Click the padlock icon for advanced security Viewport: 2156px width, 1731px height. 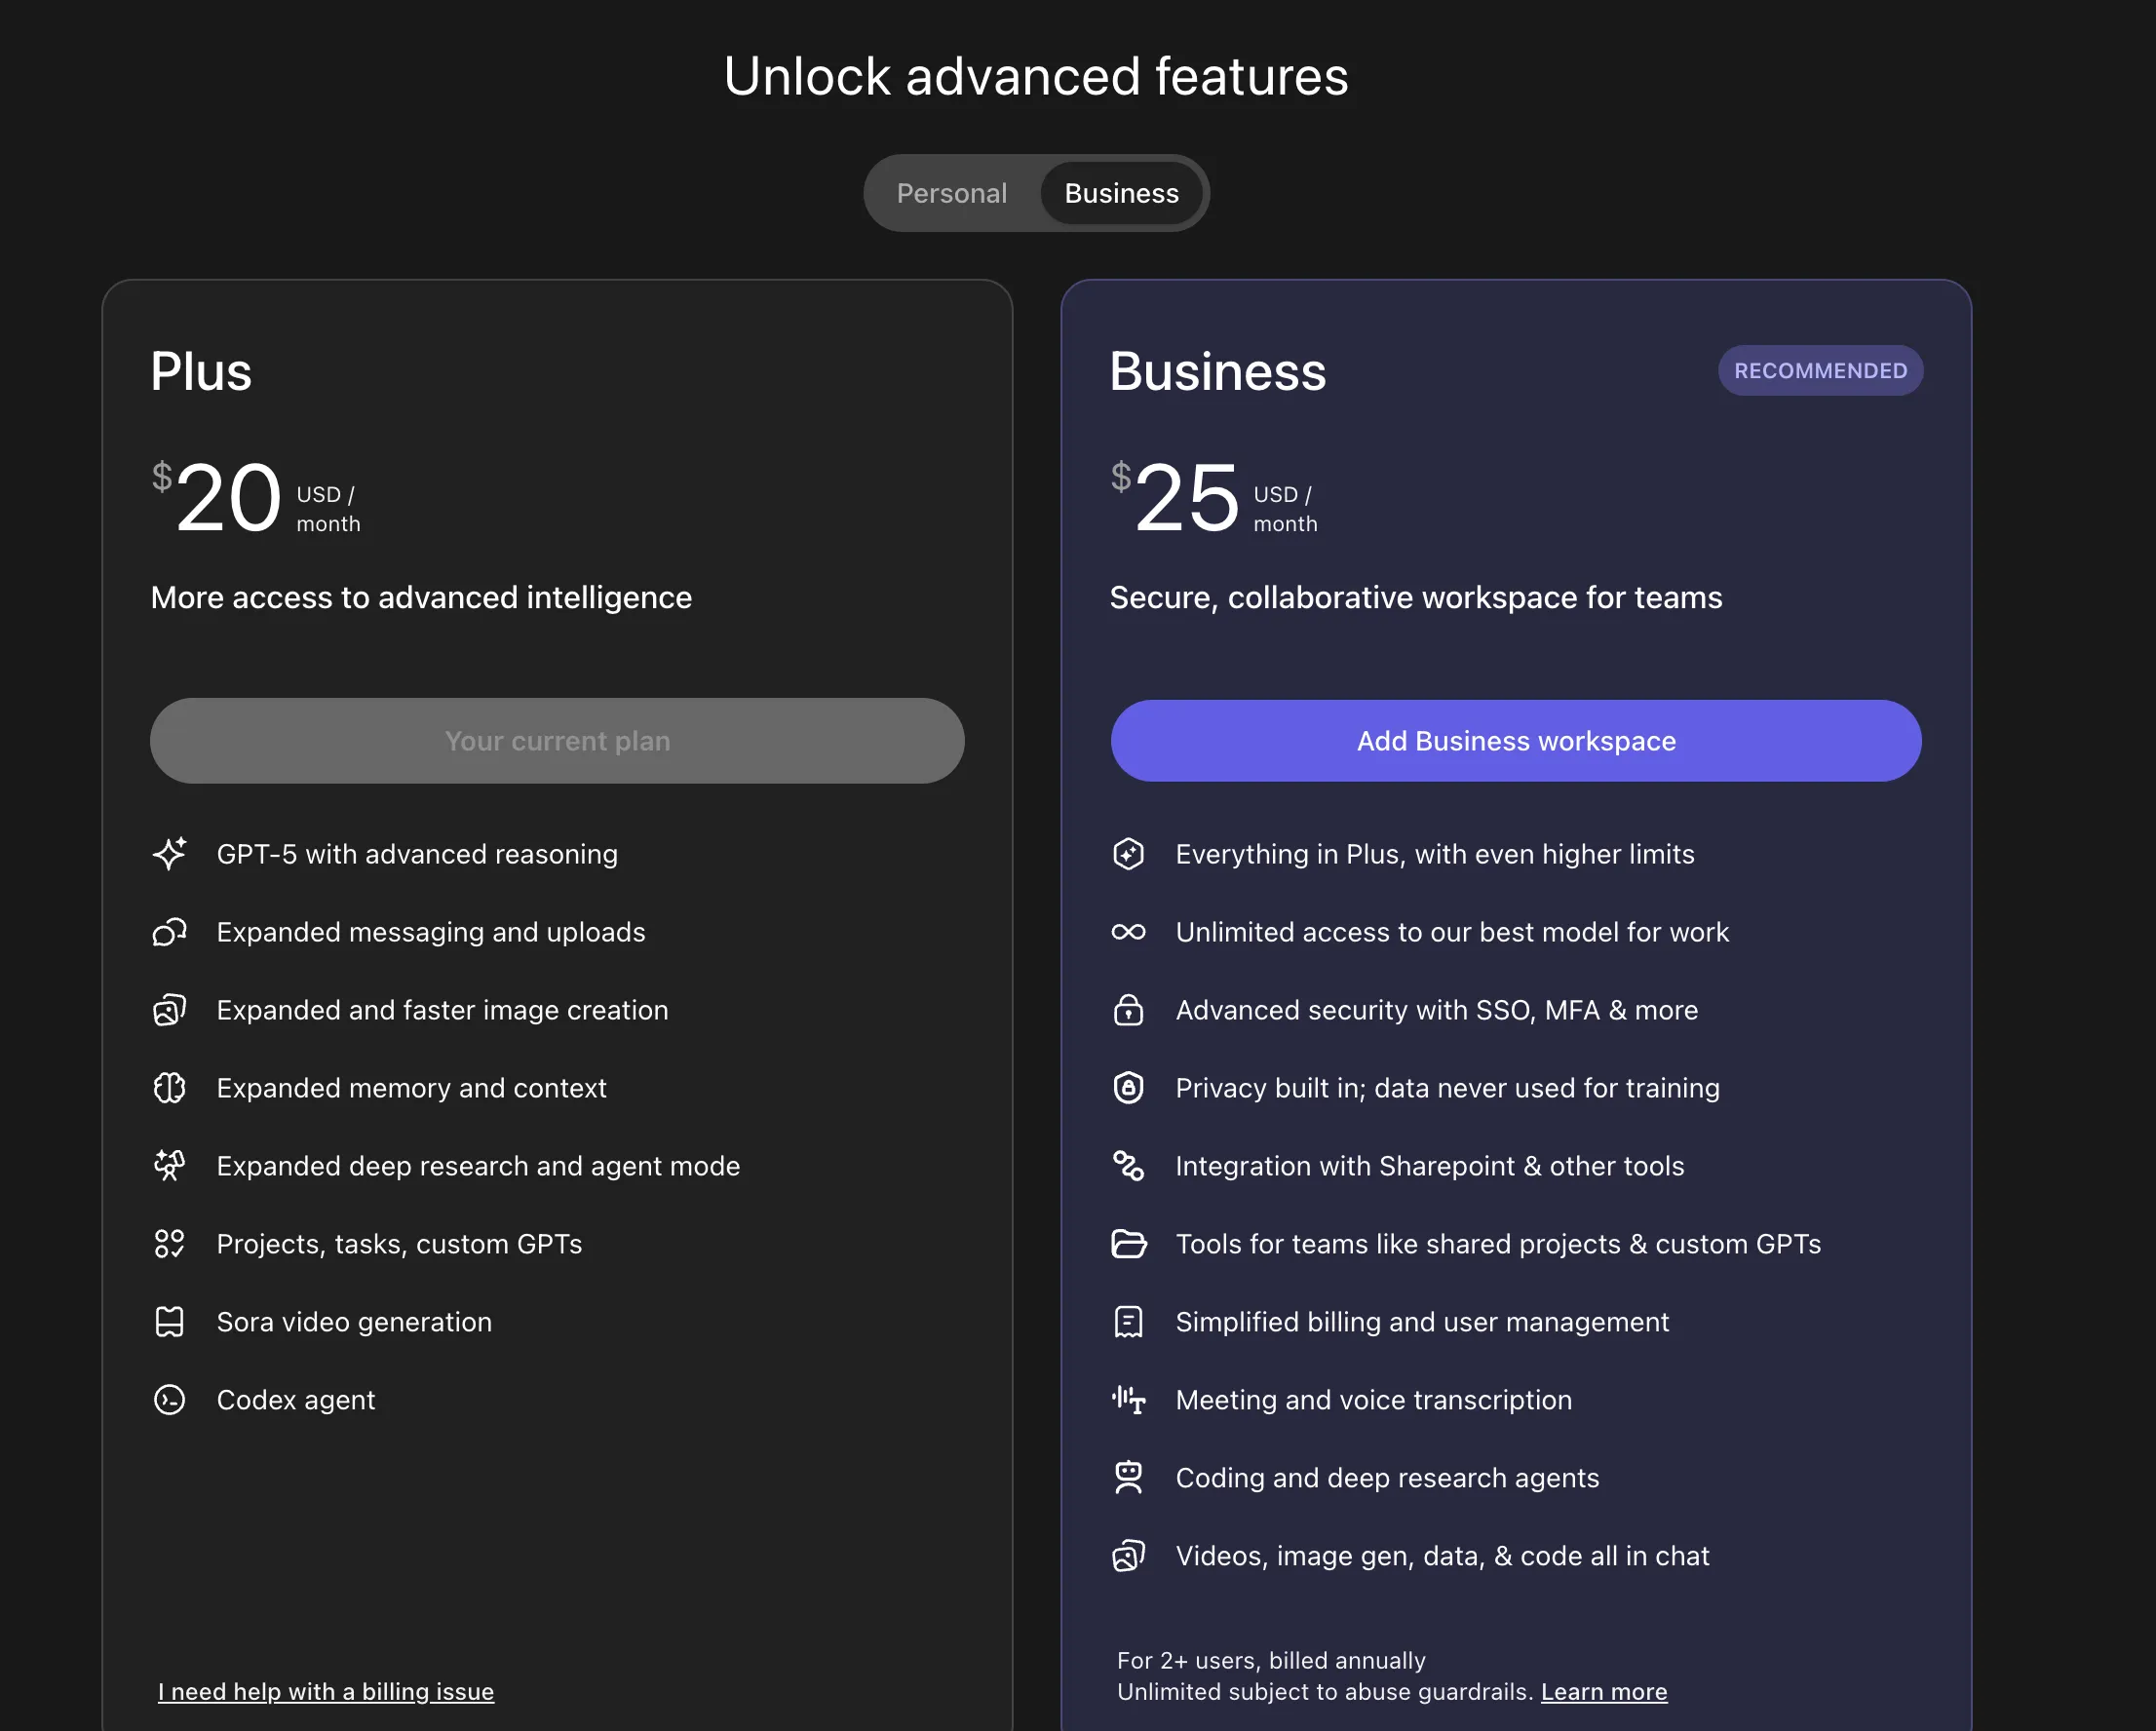[x=1128, y=1010]
